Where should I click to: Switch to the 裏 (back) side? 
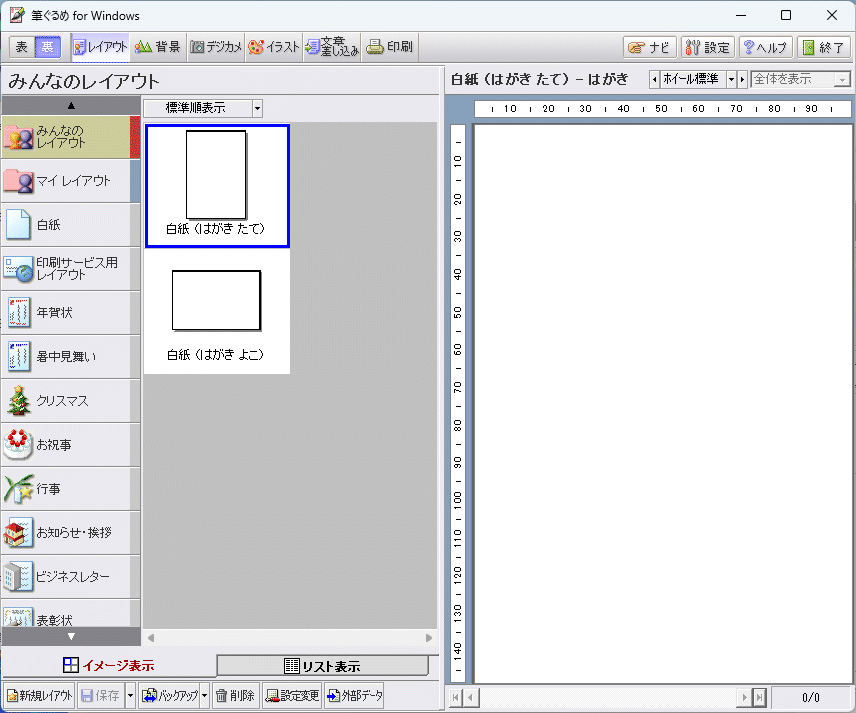tap(47, 47)
